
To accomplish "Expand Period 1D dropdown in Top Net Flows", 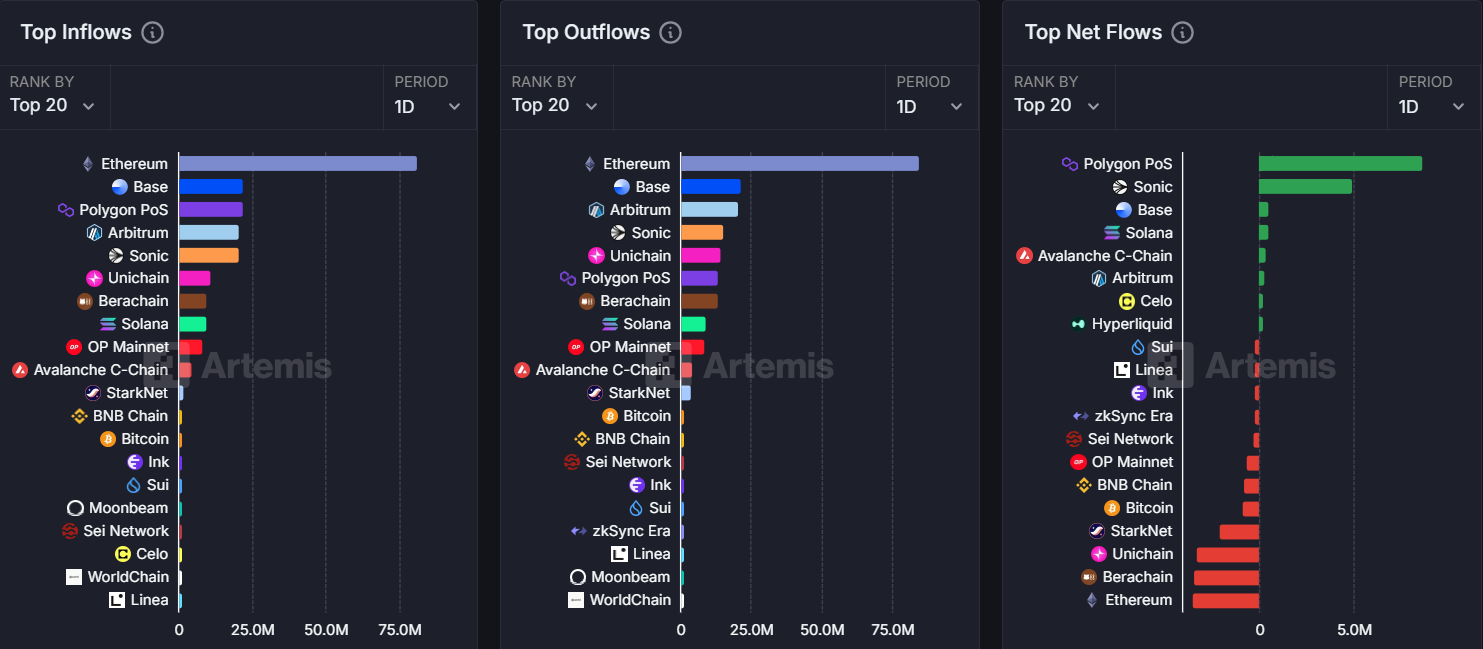I will (1433, 94).
